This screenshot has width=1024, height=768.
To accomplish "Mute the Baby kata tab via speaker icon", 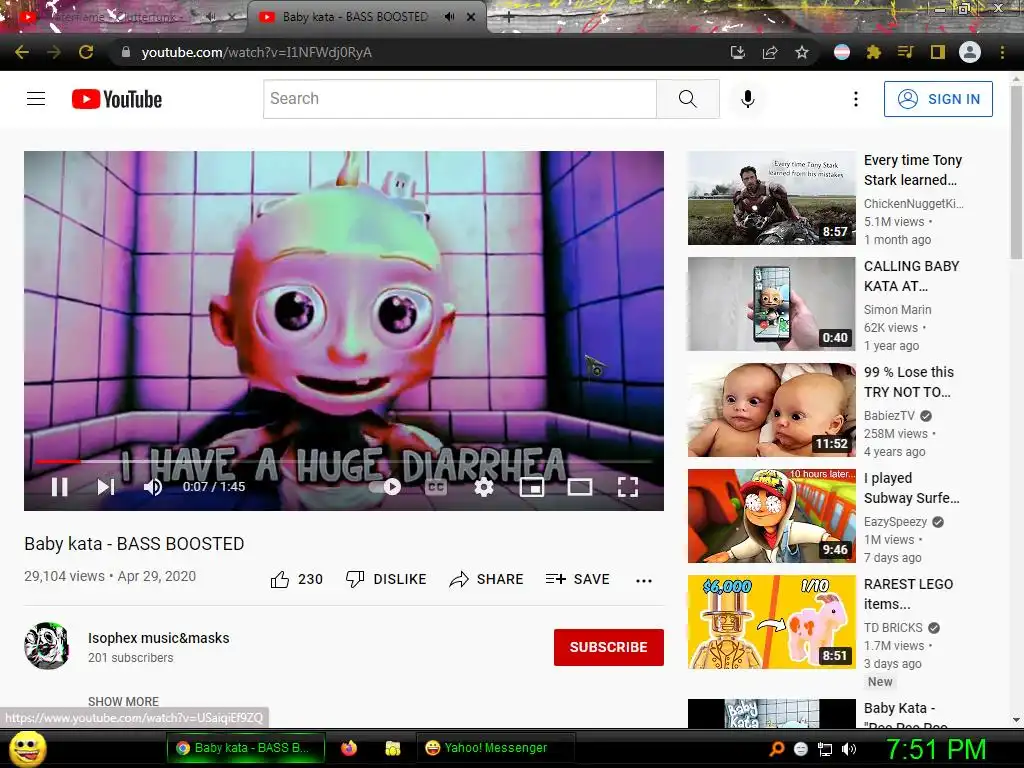I will pyautogui.click(x=449, y=17).
